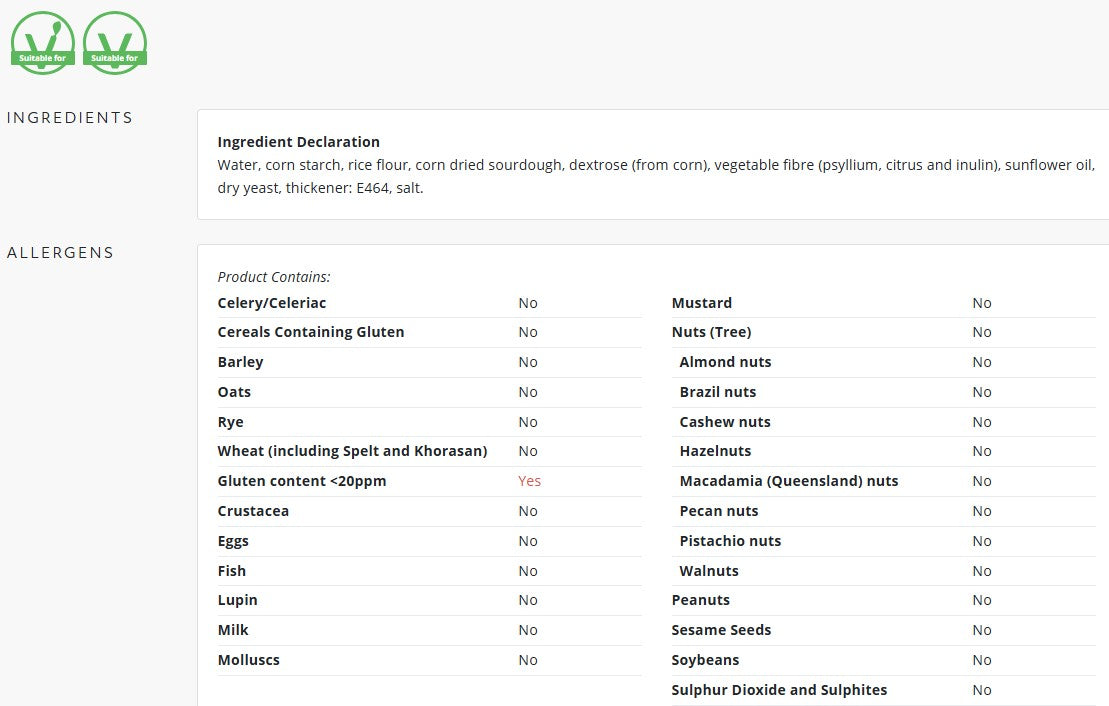Click the Molluscs allergen label

(x=248, y=660)
